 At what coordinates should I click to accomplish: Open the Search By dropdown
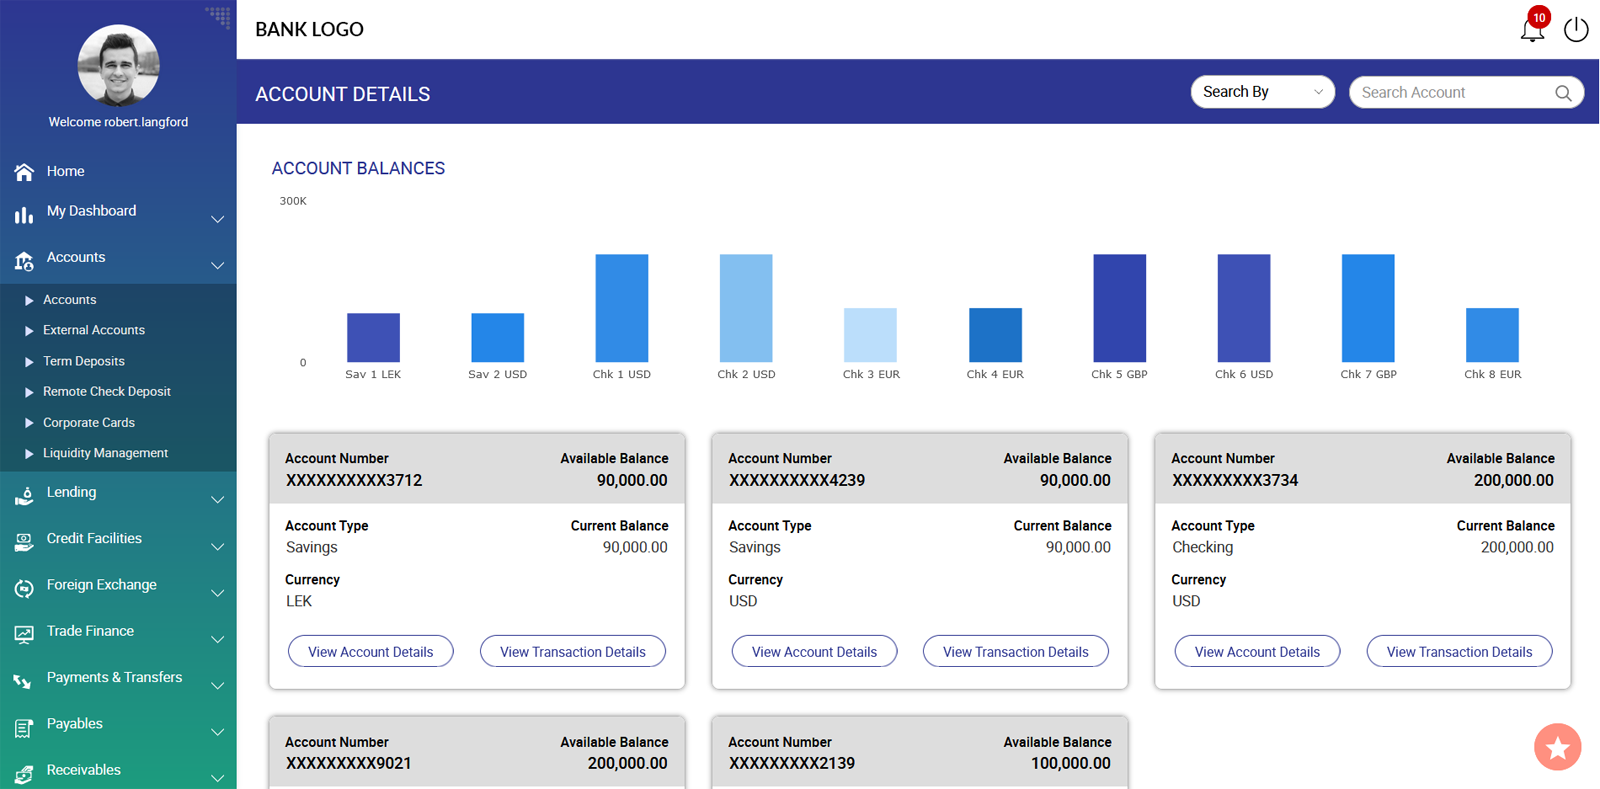1262,92
